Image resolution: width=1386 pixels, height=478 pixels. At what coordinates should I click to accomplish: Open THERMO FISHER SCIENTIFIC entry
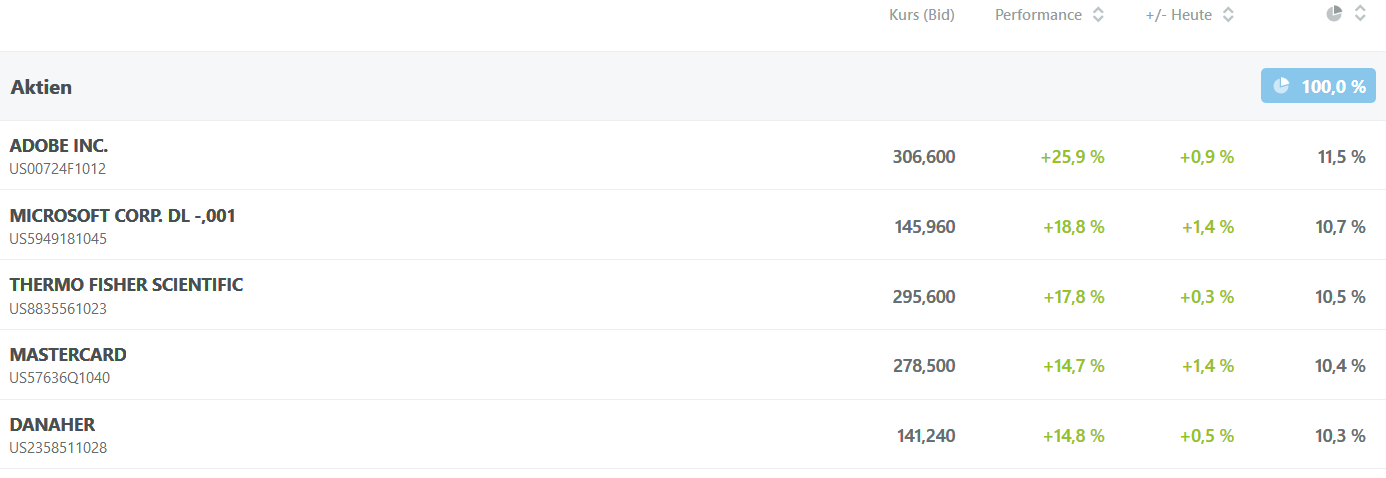pos(126,285)
